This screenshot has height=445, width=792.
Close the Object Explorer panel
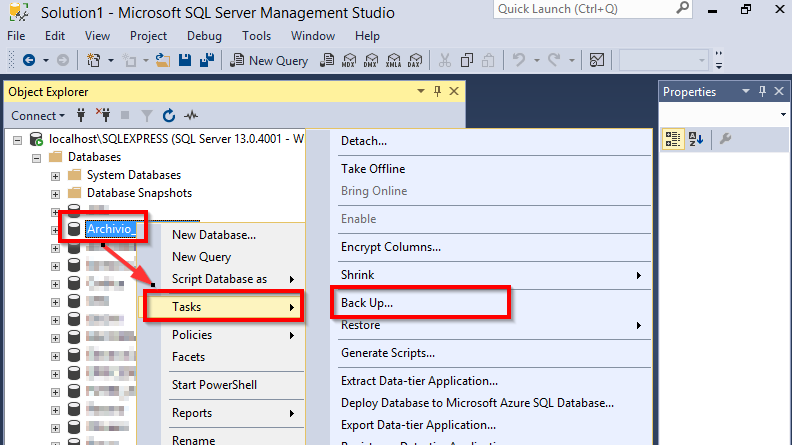(x=454, y=91)
